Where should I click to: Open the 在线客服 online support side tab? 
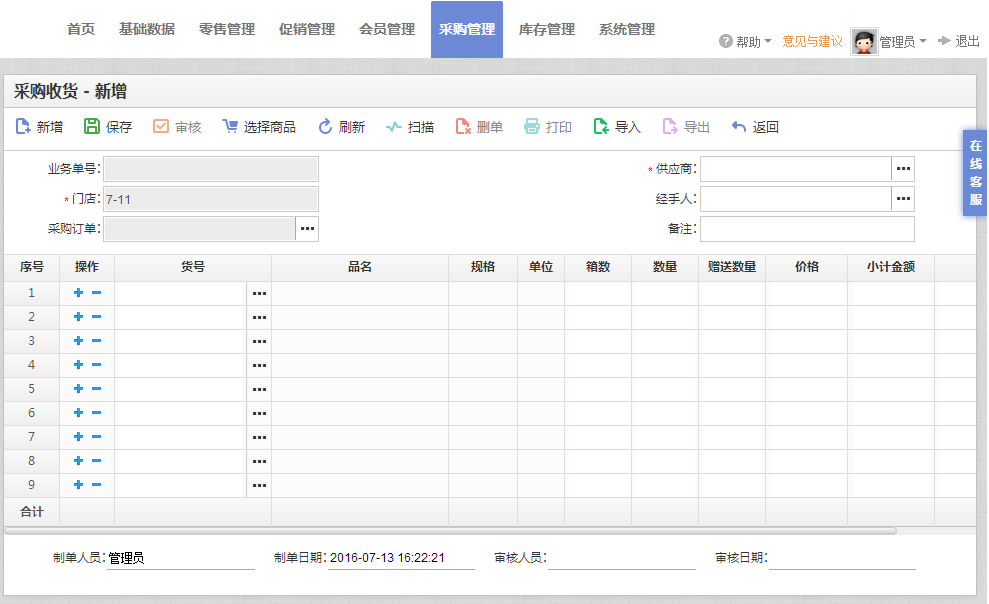(x=975, y=173)
